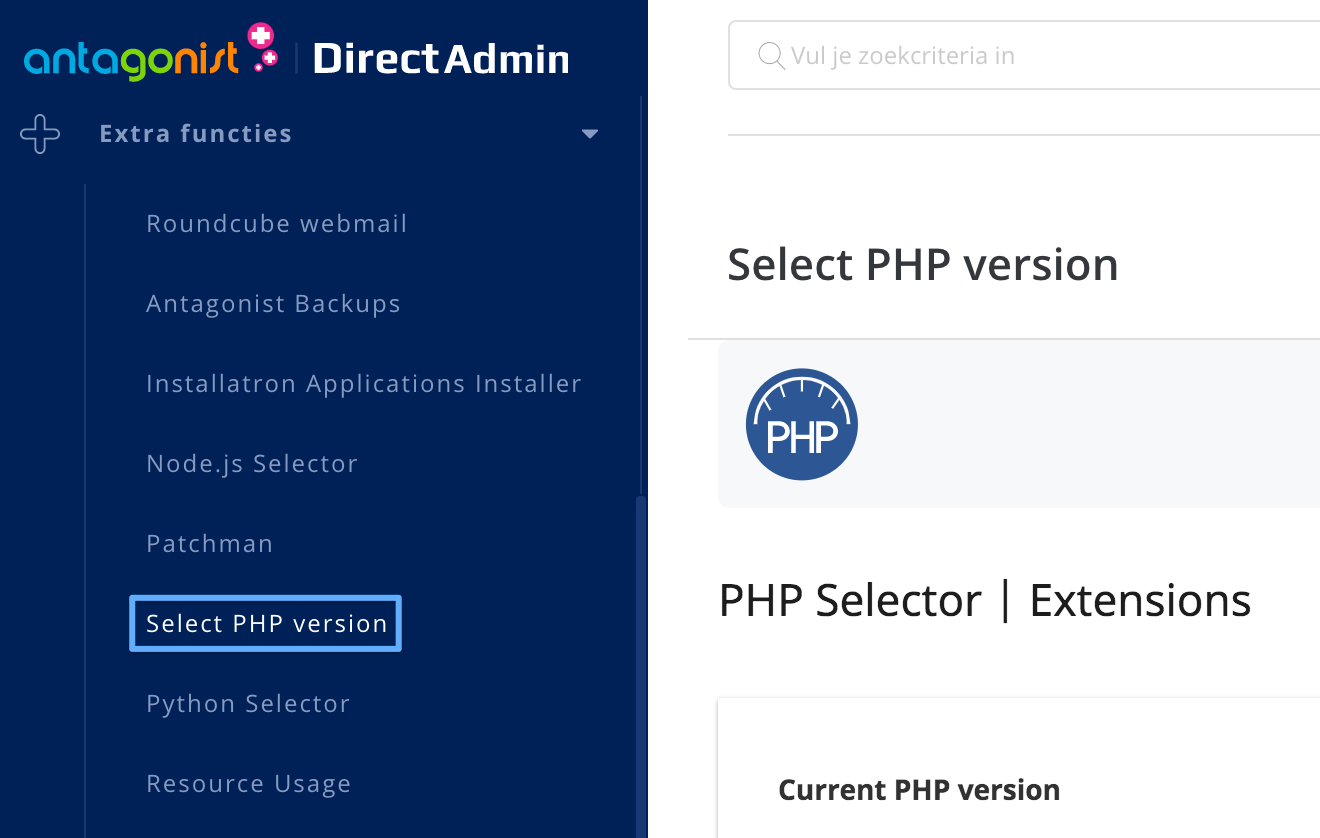This screenshot has height=838, width=1320.
Task: Open the Extra functies menu header
Action: click(x=196, y=134)
